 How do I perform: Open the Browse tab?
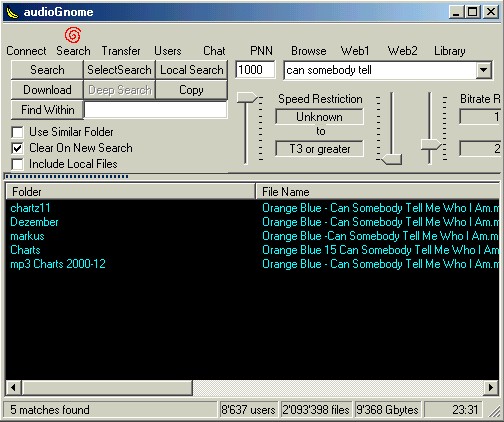point(309,51)
